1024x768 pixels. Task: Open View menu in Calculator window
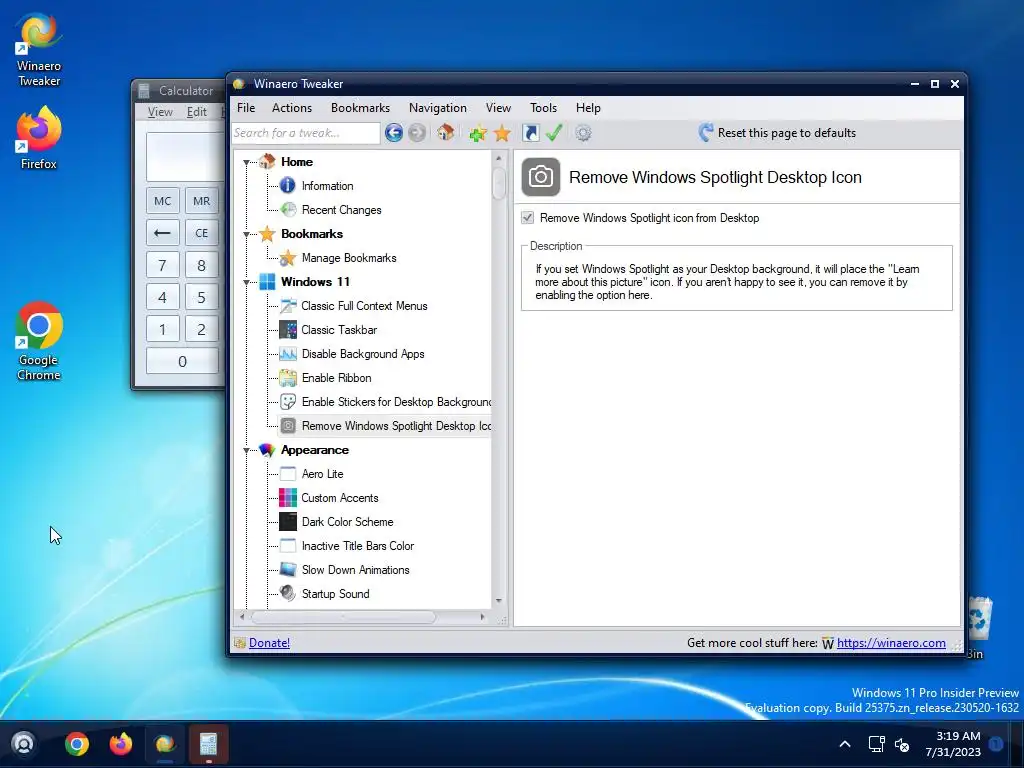(160, 112)
